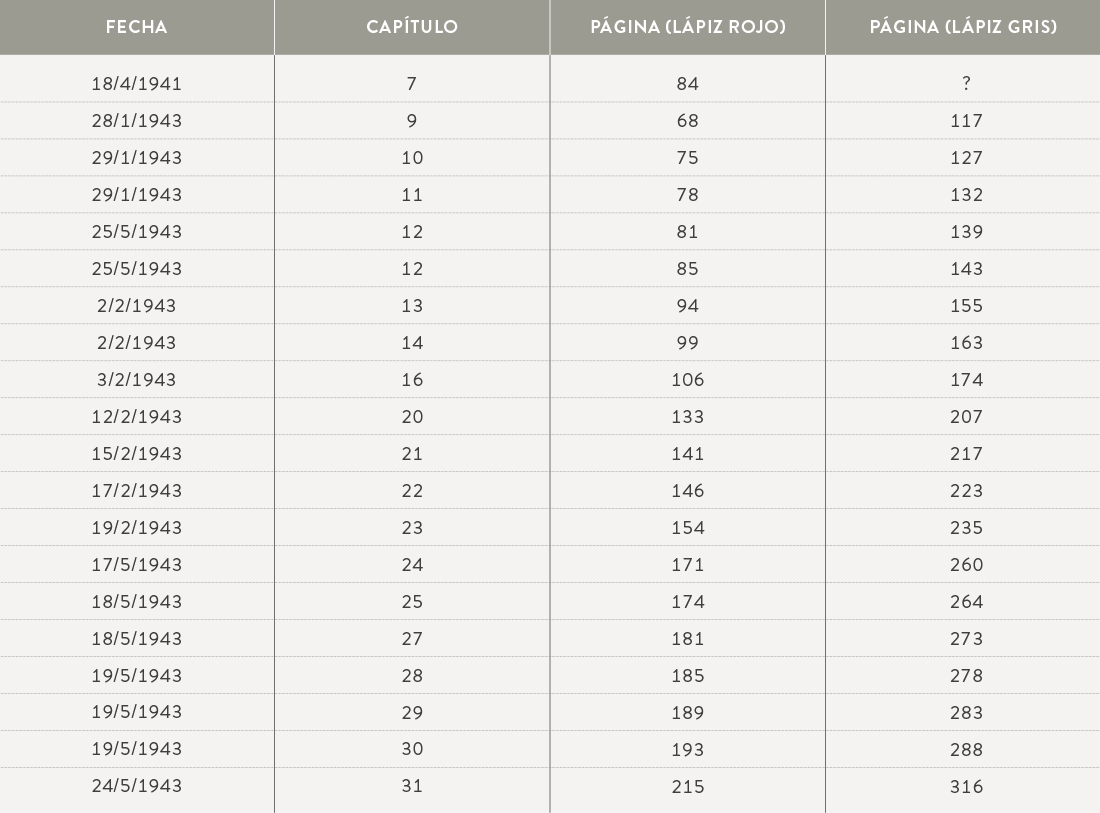1100x813 pixels.
Task: Click the PÁGINA (LÁPIZ ROJO) header
Action: [688, 27]
